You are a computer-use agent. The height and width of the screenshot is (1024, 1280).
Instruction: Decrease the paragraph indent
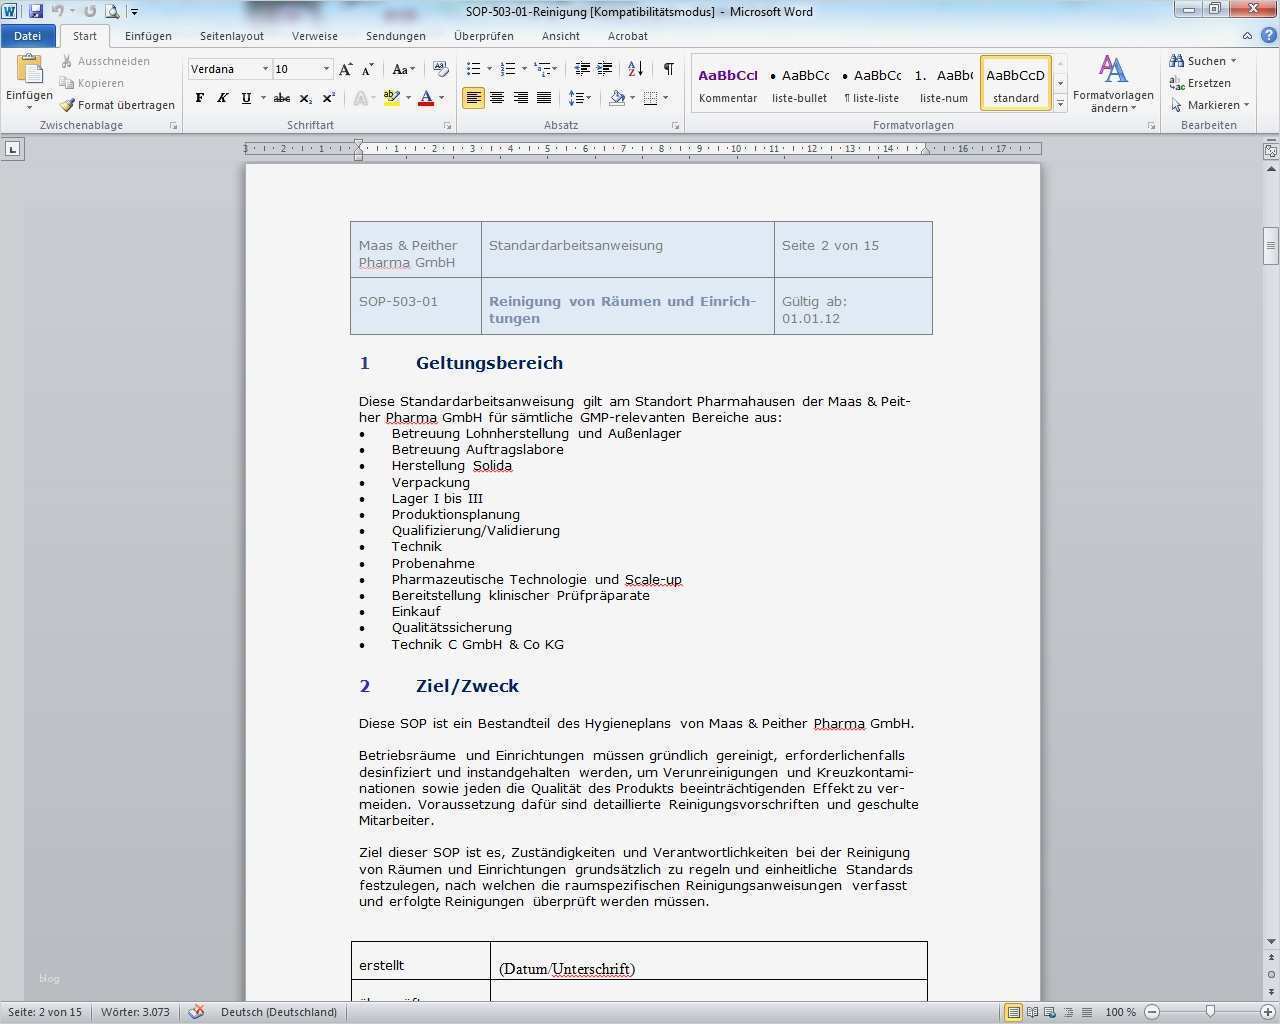click(582, 69)
